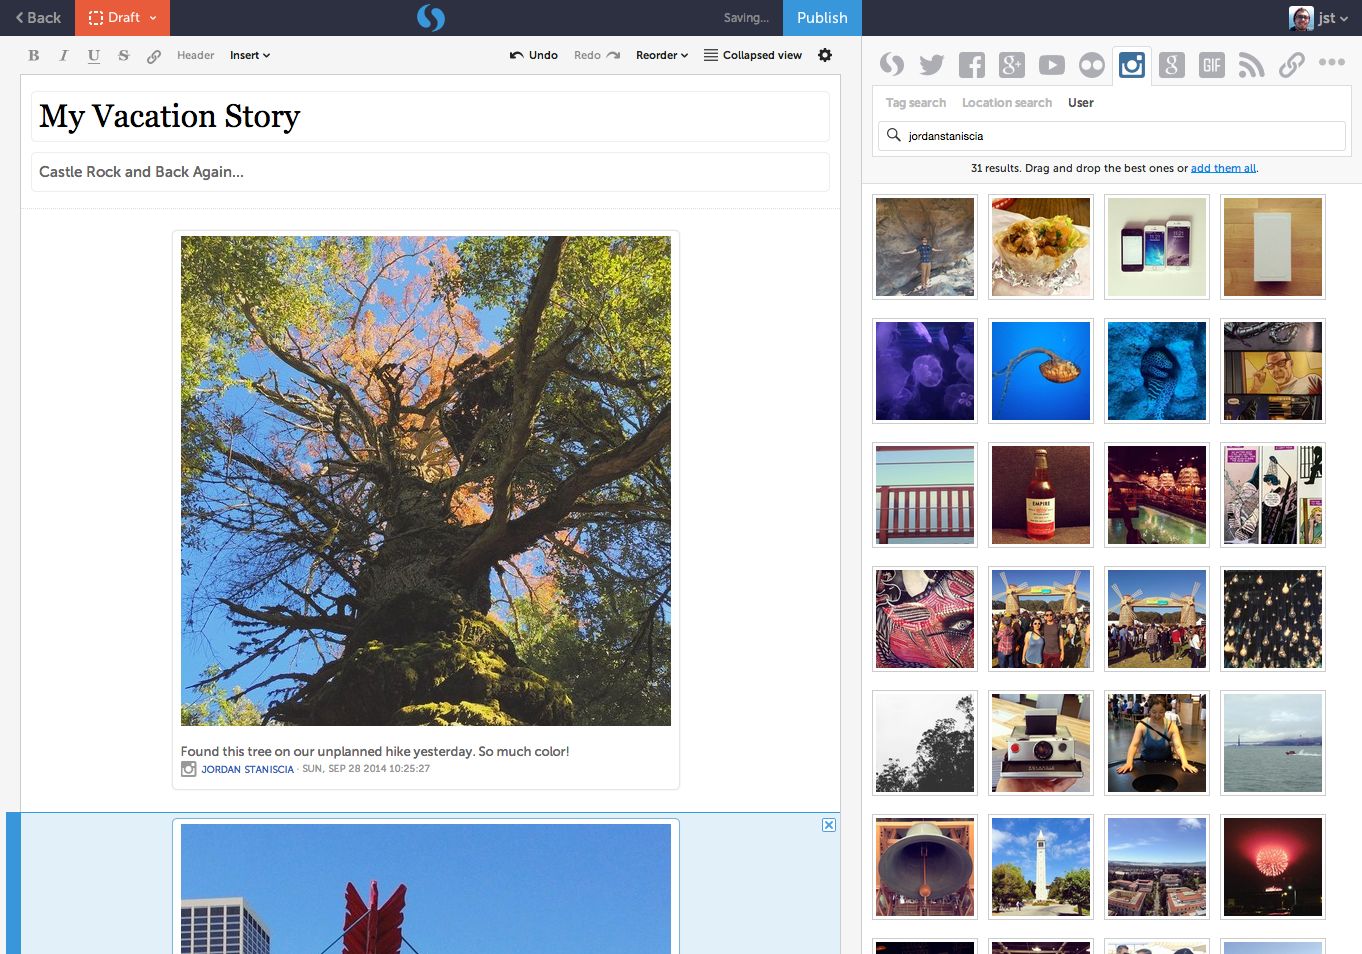The height and width of the screenshot is (954, 1362).
Task: Redo the last undone edit
Action: pyautogui.click(x=597, y=55)
